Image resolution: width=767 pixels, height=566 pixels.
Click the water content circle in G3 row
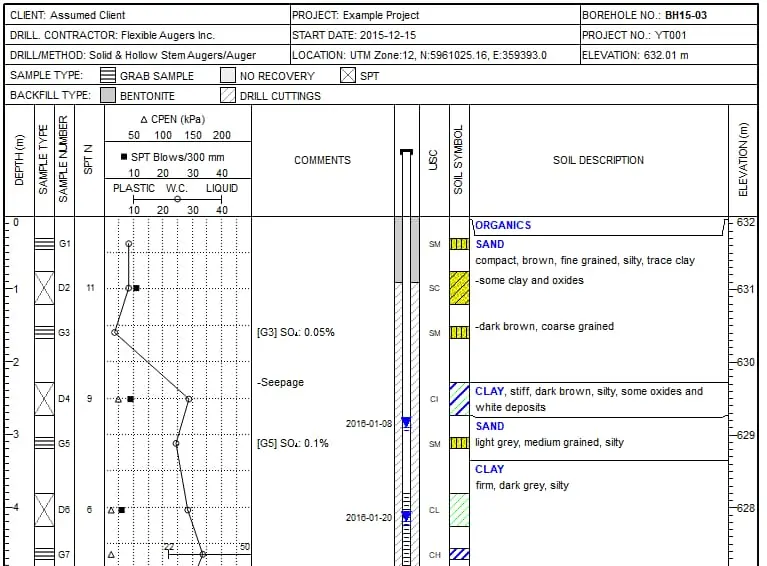[x=114, y=333]
